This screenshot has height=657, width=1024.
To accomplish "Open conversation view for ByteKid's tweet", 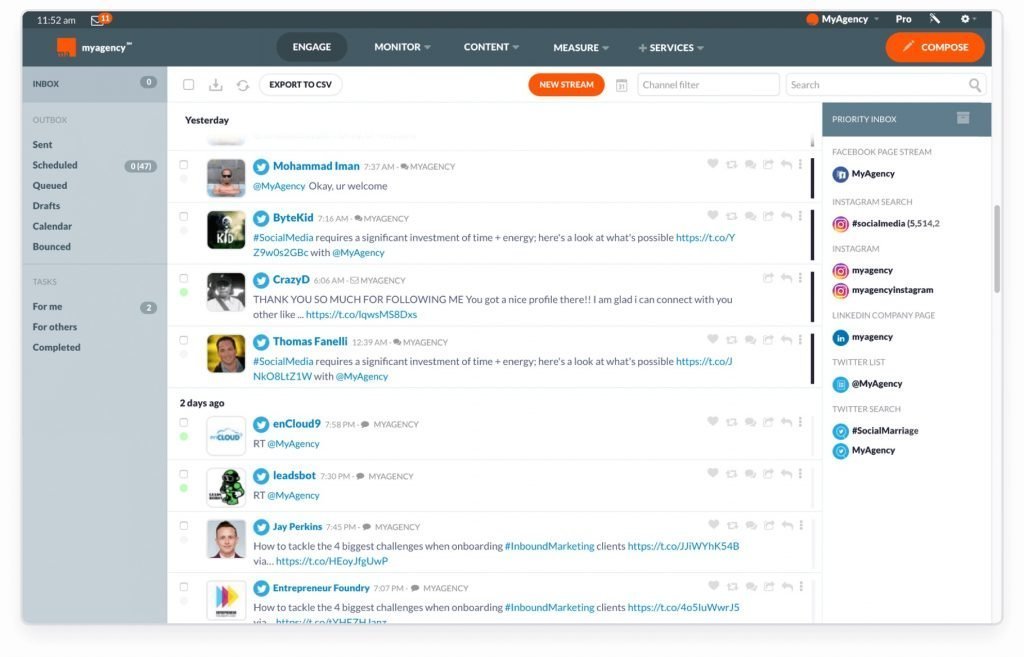I will point(750,216).
